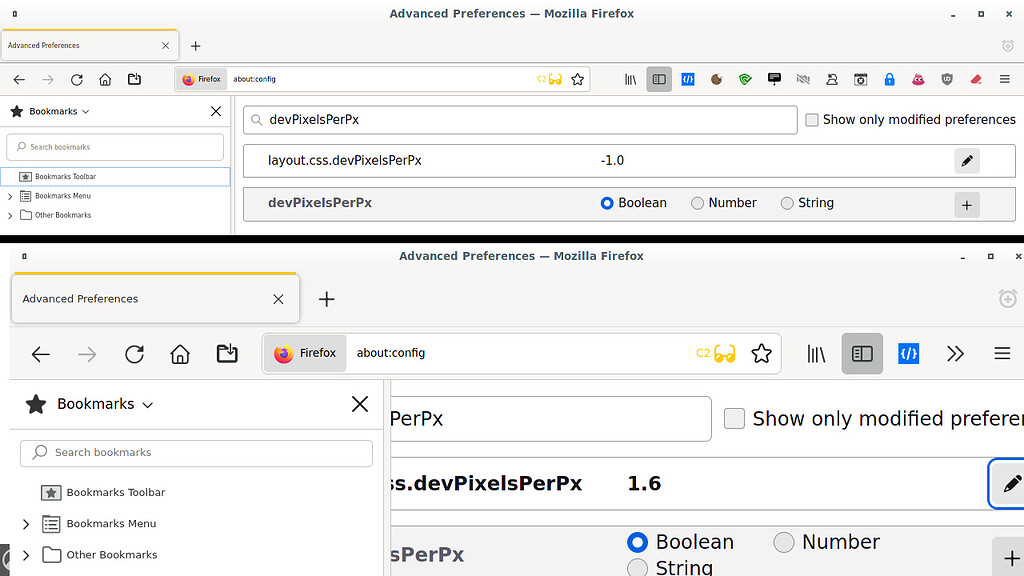Image resolution: width=1024 pixels, height=576 pixels.
Task: Edit the layout.css.devPixelsPerPx value
Action: pyautogui.click(x=966, y=160)
